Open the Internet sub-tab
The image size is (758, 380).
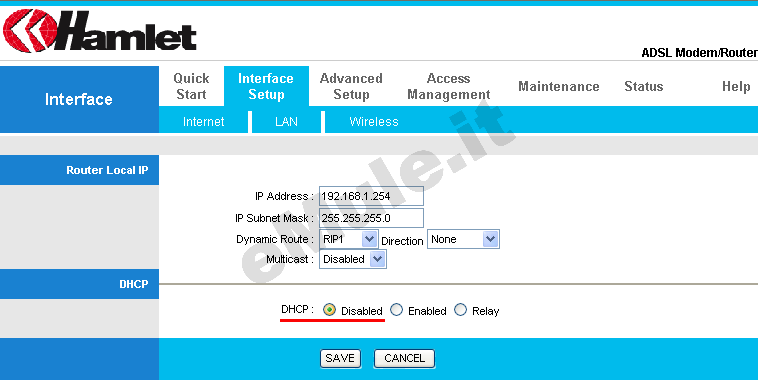[204, 122]
